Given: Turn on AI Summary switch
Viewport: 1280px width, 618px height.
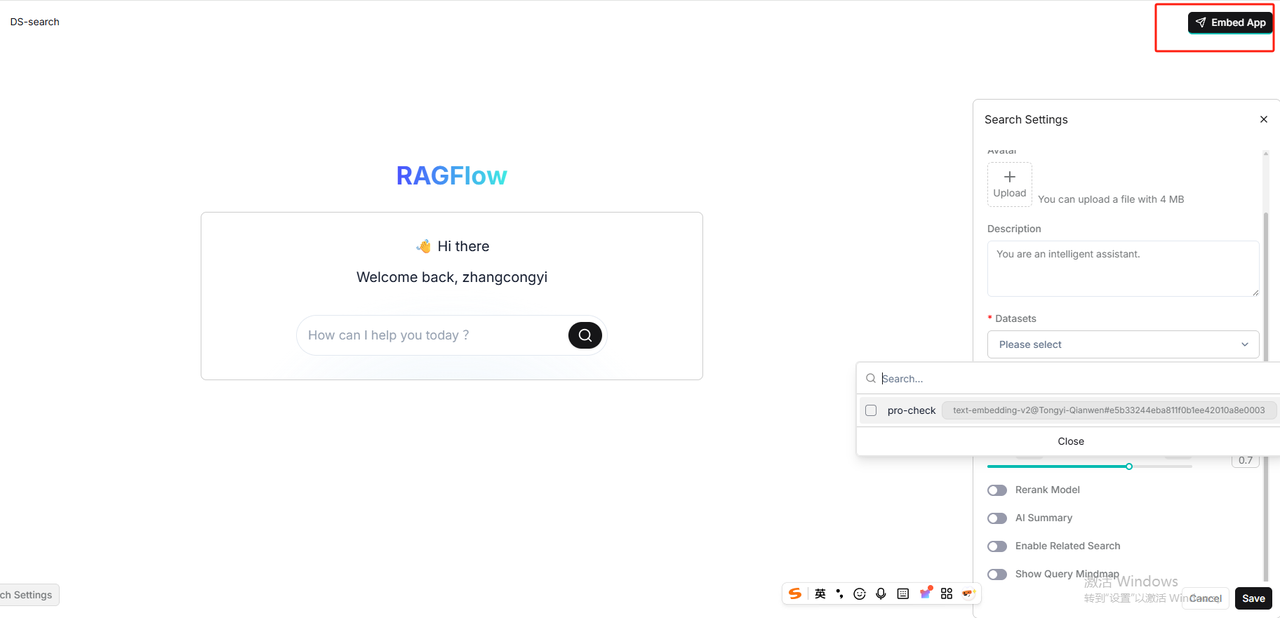Looking at the screenshot, I should tap(997, 518).
